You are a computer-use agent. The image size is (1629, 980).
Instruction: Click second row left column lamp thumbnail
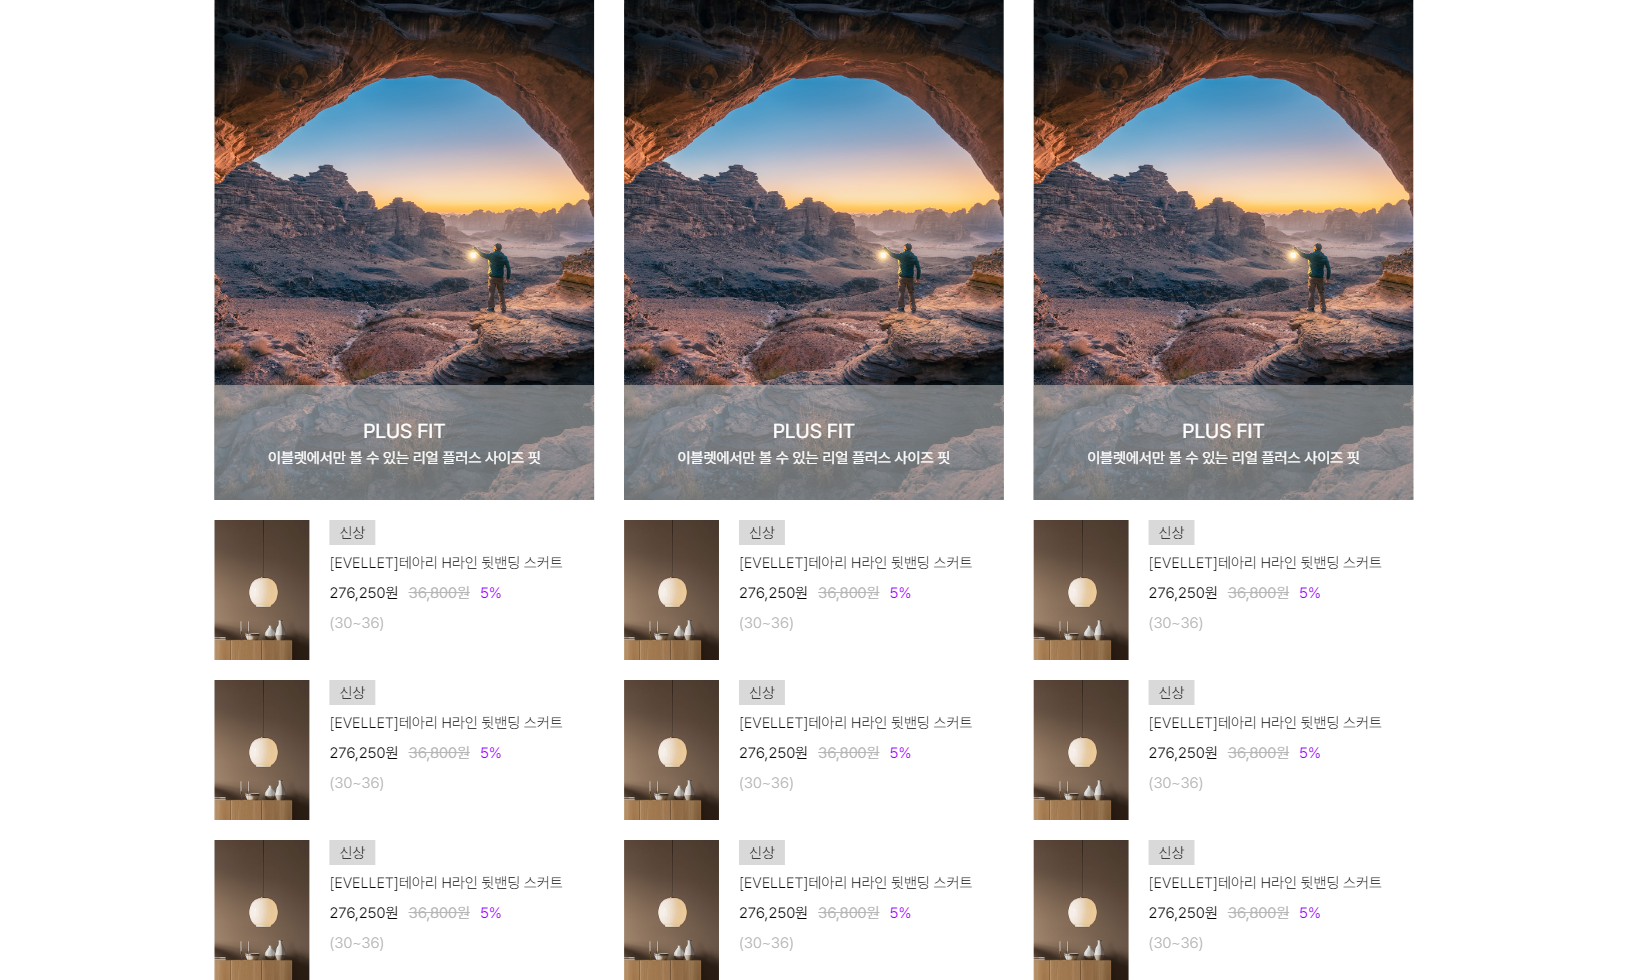coord(262,750)
